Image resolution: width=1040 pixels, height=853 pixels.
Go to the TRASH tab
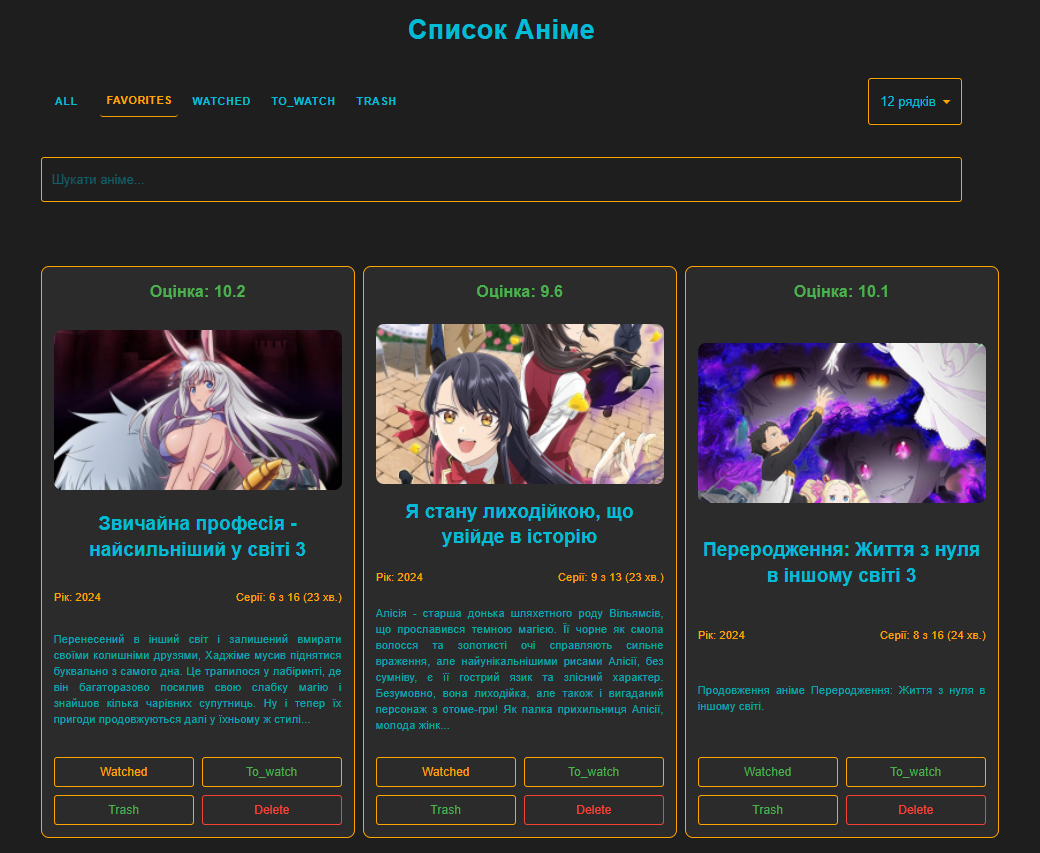(x=376, y=101)
